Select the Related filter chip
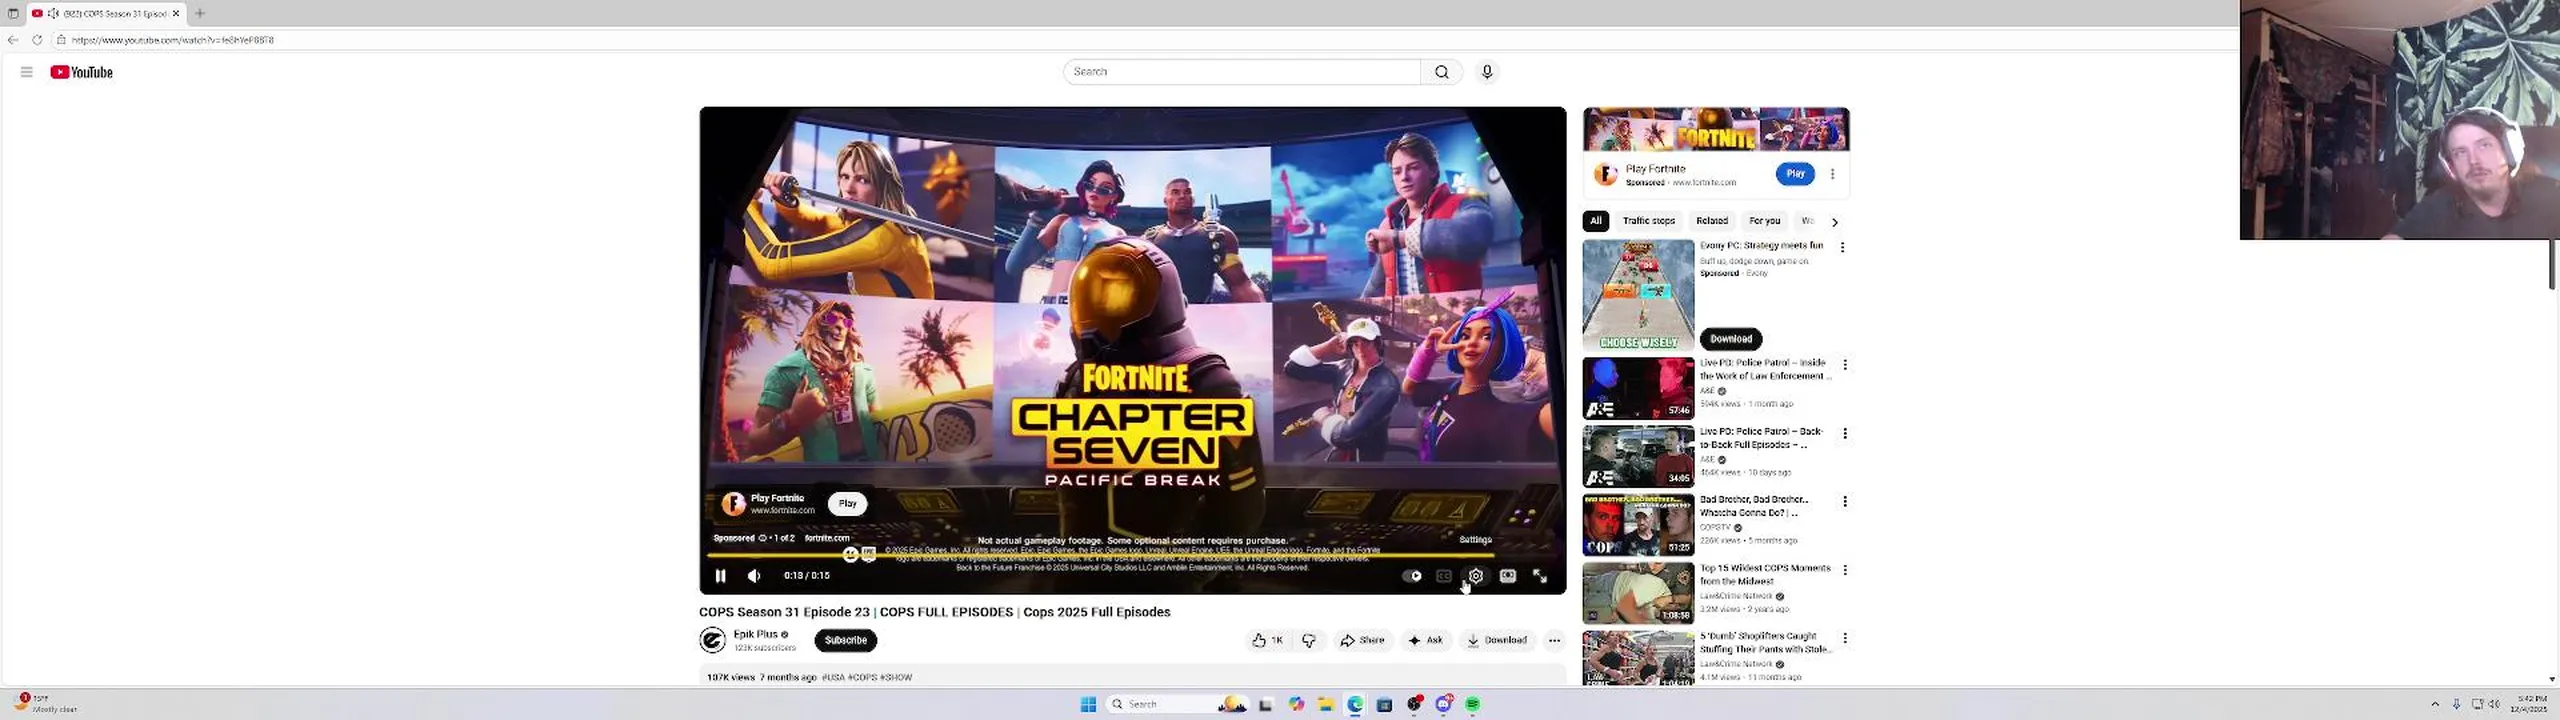This screenshot has width=2560, height=720. pos(1712,221)
